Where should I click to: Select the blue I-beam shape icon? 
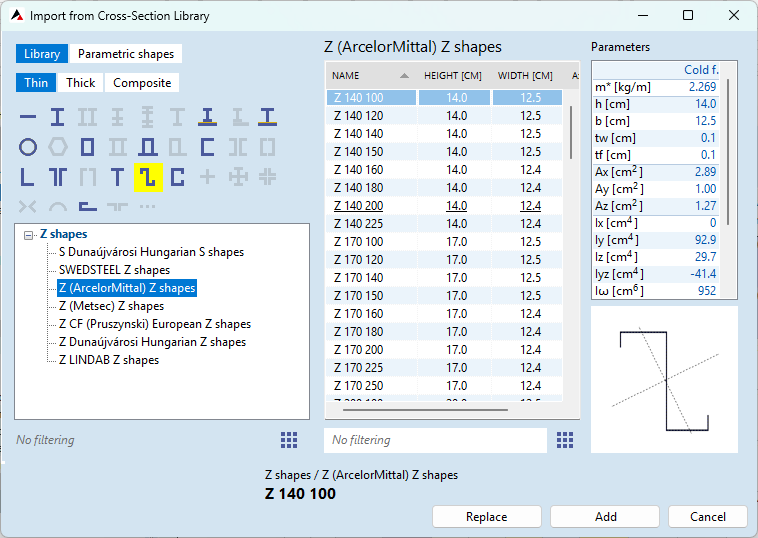pyautogui.click(x=58, y=117)
